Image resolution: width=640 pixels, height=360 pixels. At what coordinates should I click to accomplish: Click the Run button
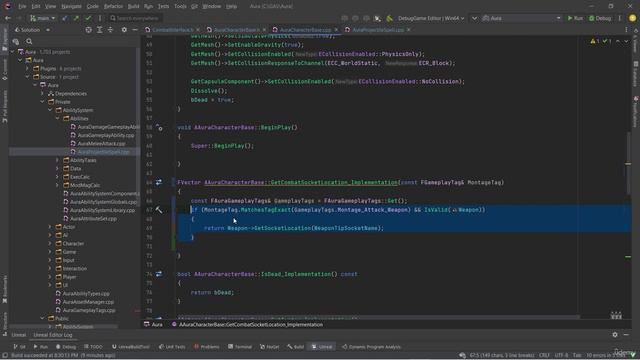575,18
